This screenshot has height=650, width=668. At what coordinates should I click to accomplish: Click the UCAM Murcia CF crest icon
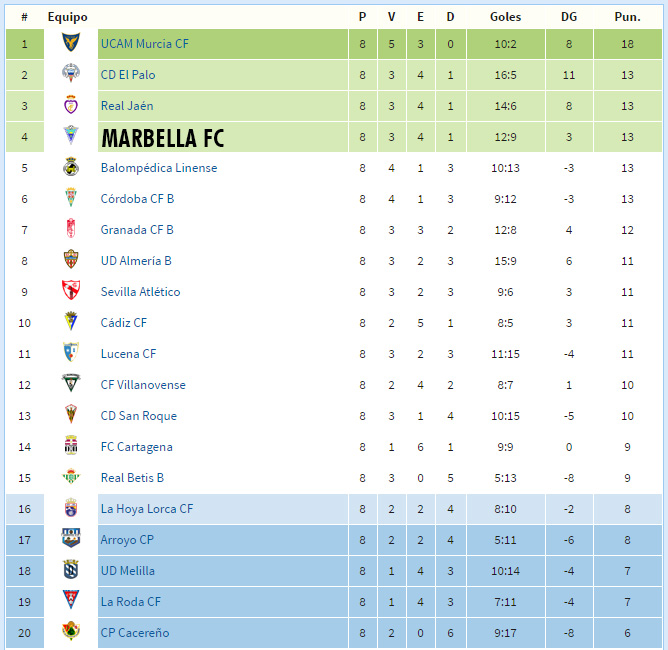pos(71,43)
